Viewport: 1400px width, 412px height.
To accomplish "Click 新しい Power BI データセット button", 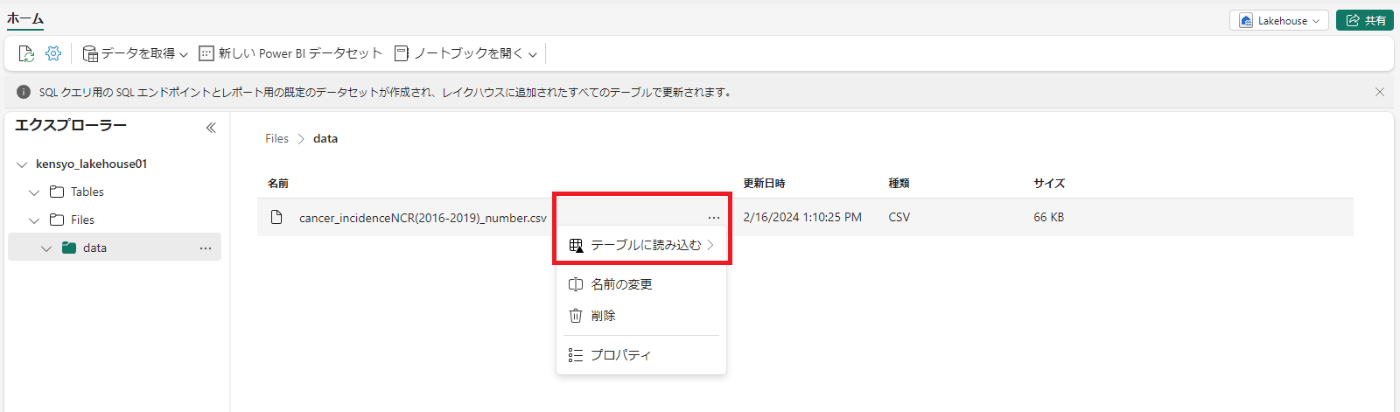I will coord(291,54).
